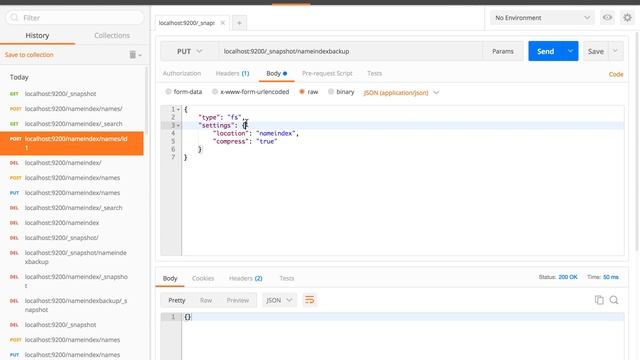The image size is (640, 360).
Task: Toggle line wrap icon in response
Action: (x=309, y=300)
